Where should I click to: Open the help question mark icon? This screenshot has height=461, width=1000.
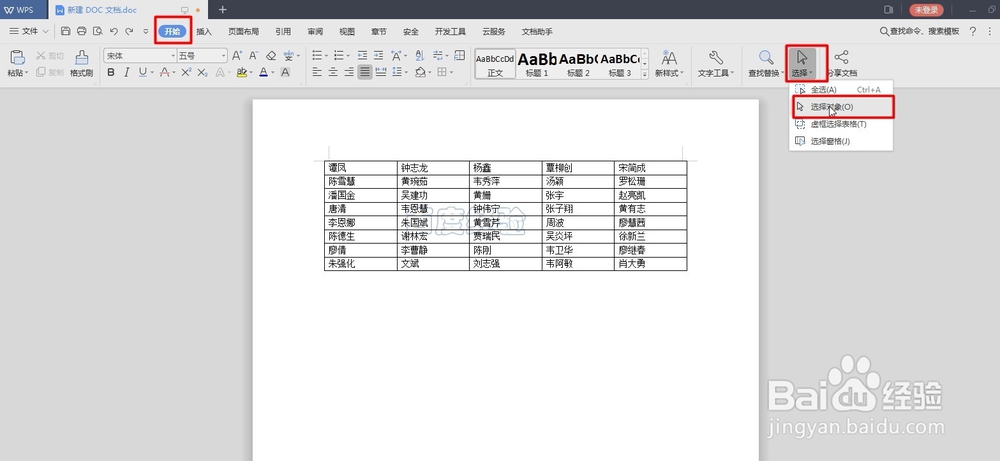pos(973,31)
